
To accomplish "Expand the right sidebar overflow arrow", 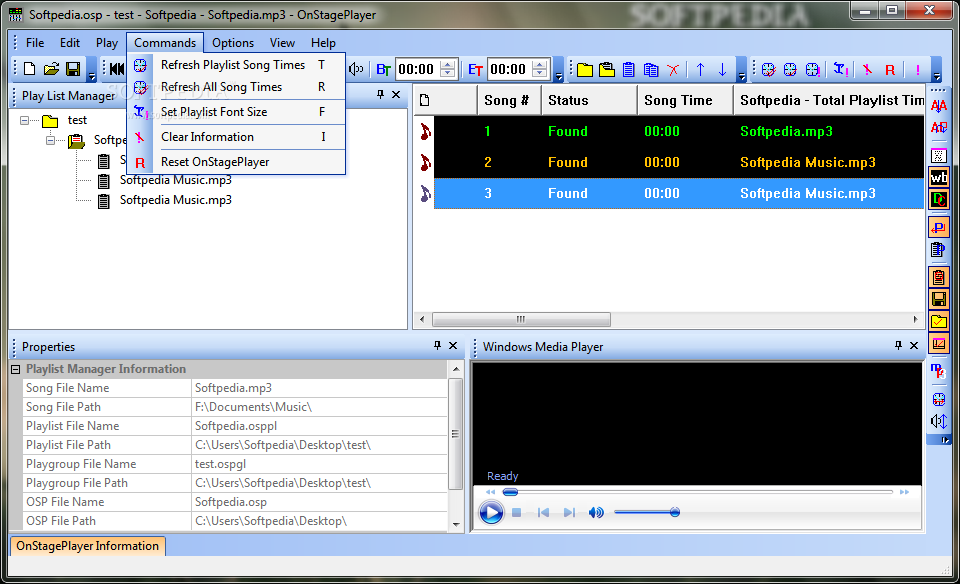I will pyautogui.click(x=945, y=440).
